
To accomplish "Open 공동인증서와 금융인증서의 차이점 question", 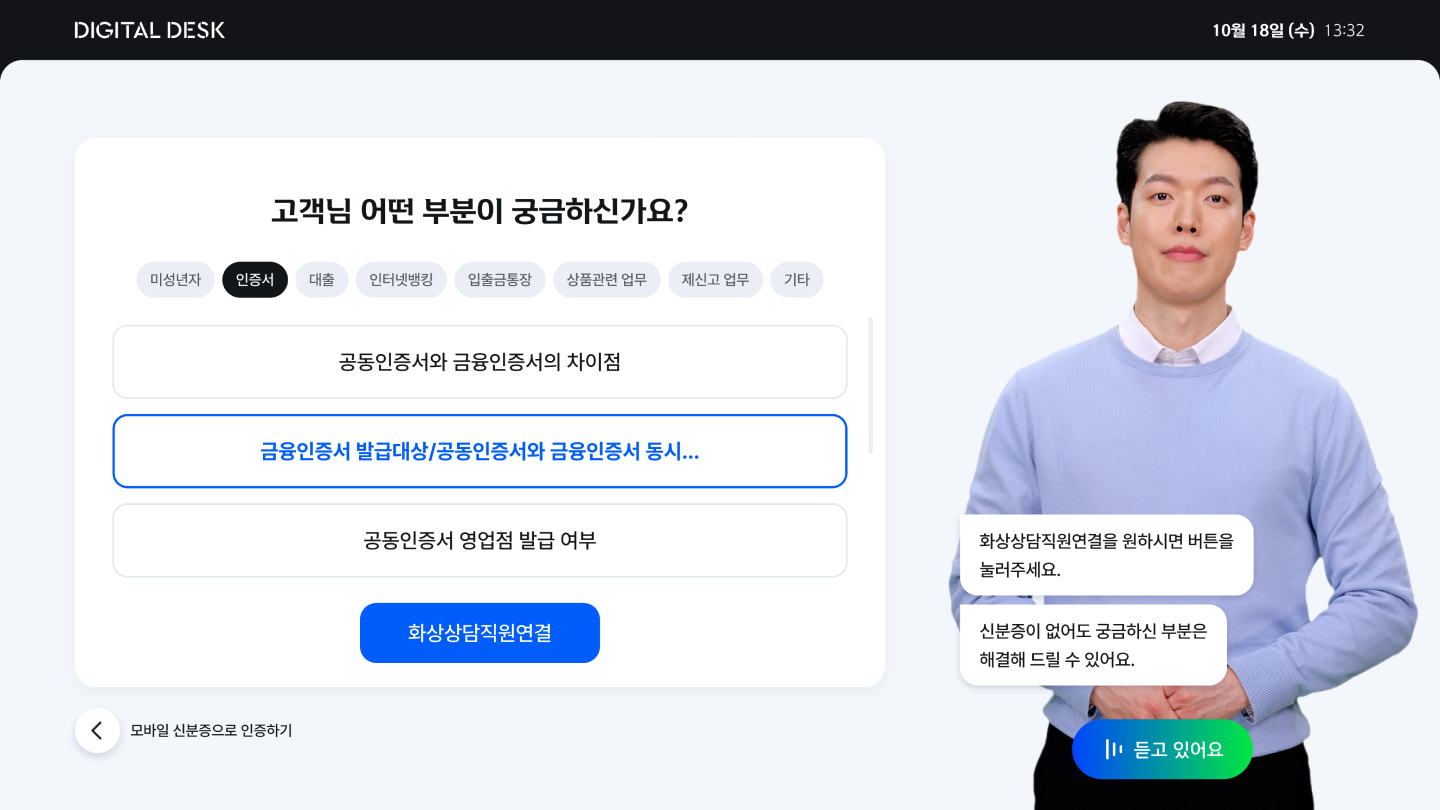I will point(480,362).
